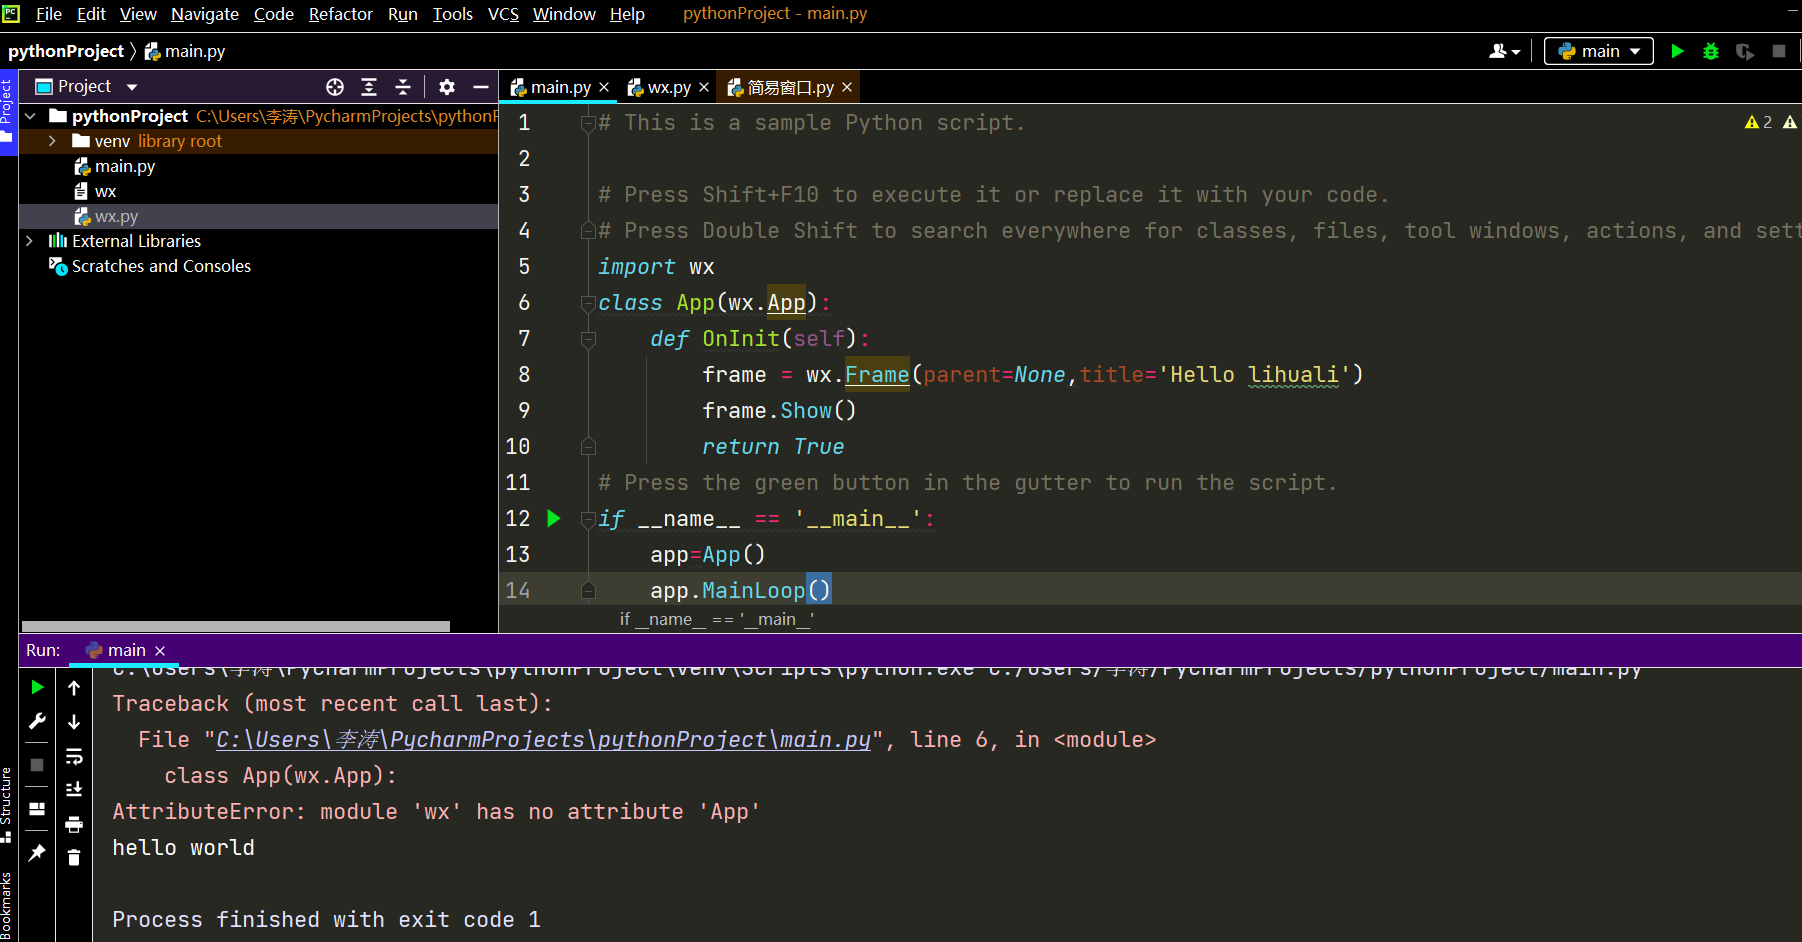Click line number 8 in the gutter
The width and height of the screenshot is (1802, 942).
point(524,375)
